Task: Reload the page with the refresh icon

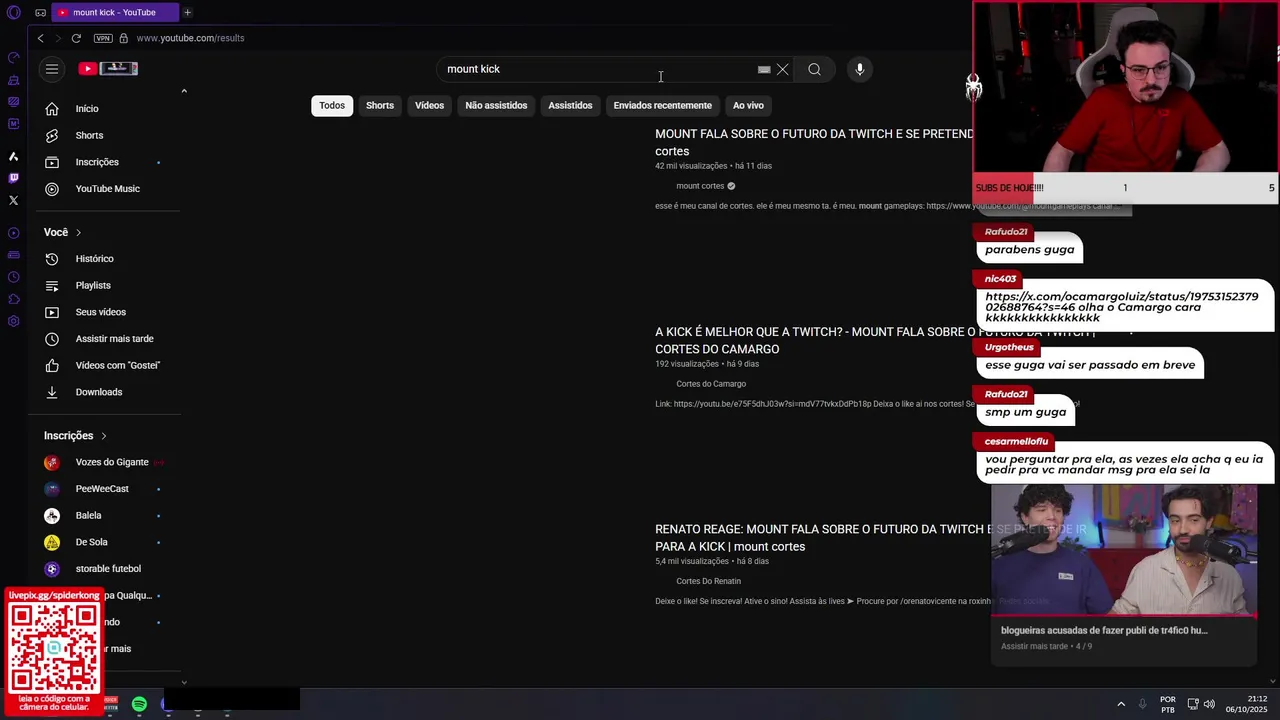Action: (76, 38)
